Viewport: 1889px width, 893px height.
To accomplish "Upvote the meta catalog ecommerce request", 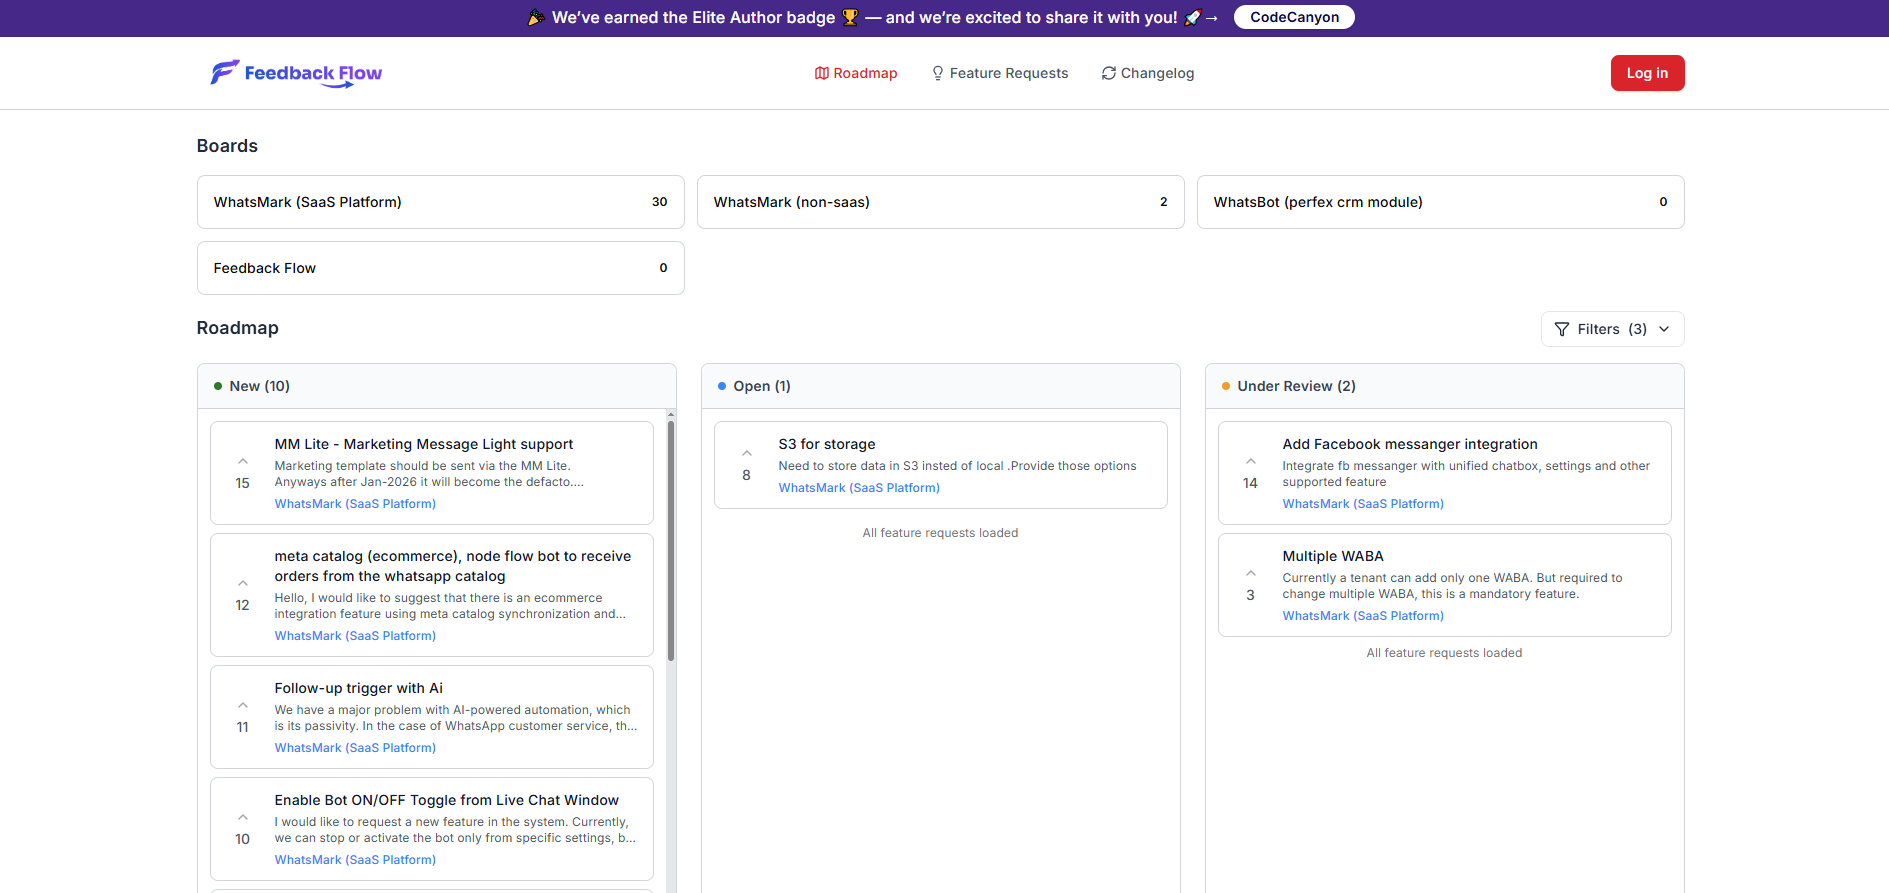I will point(243,584).
